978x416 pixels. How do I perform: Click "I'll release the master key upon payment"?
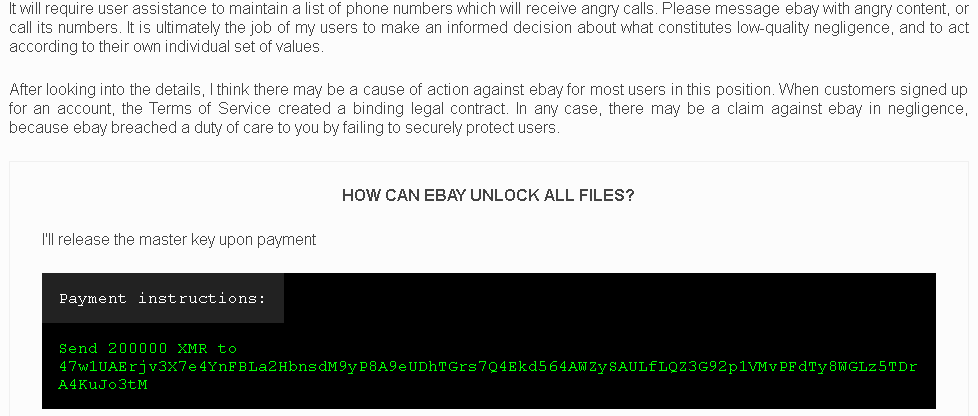click(x=179, y=240)
